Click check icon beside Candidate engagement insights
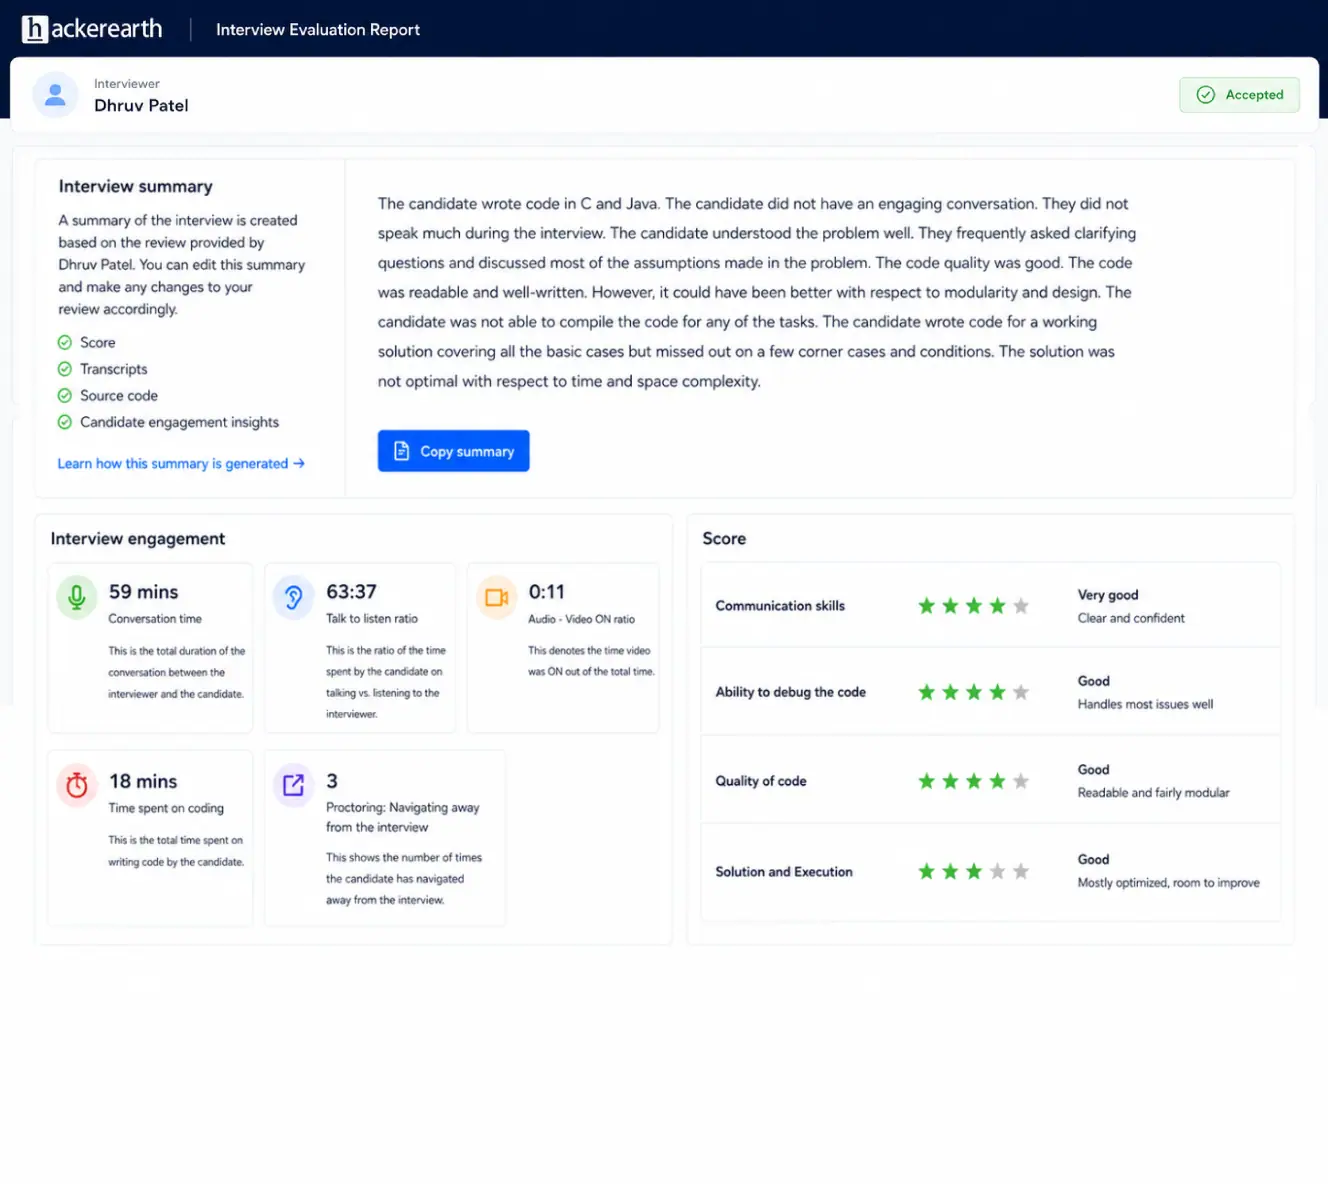Viewport: 1328px width, 1184px height. [x=65, y=422]
